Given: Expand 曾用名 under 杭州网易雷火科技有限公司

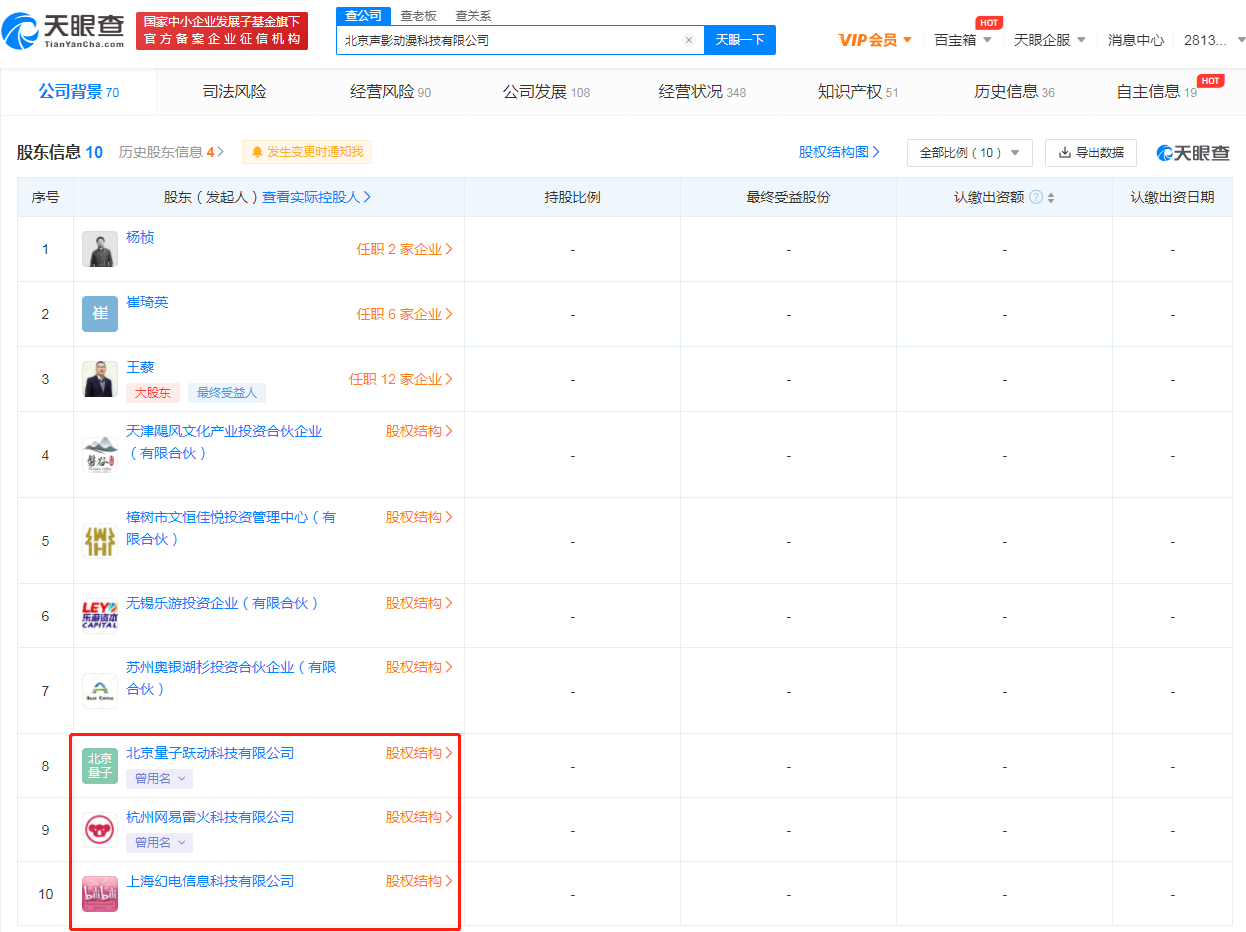Looking at the screenshot, I should 159,843.
